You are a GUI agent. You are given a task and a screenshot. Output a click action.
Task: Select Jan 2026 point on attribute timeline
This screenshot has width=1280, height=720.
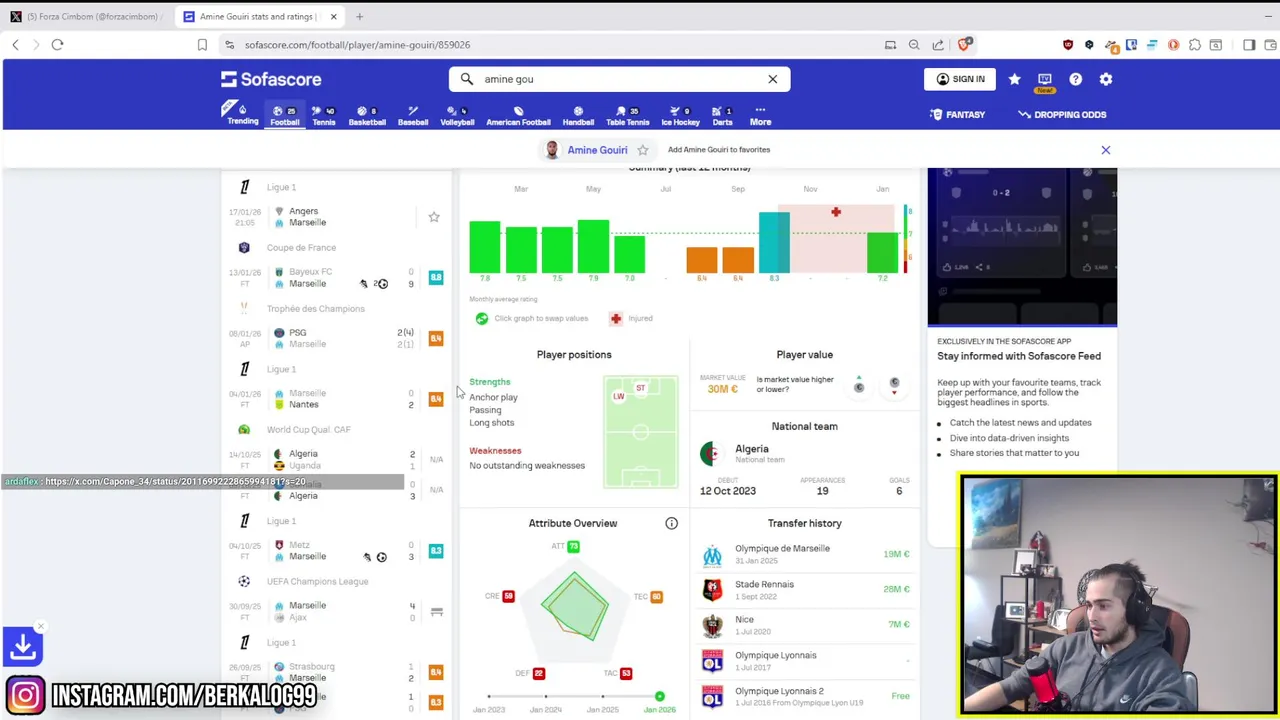[x=660, y=696]
